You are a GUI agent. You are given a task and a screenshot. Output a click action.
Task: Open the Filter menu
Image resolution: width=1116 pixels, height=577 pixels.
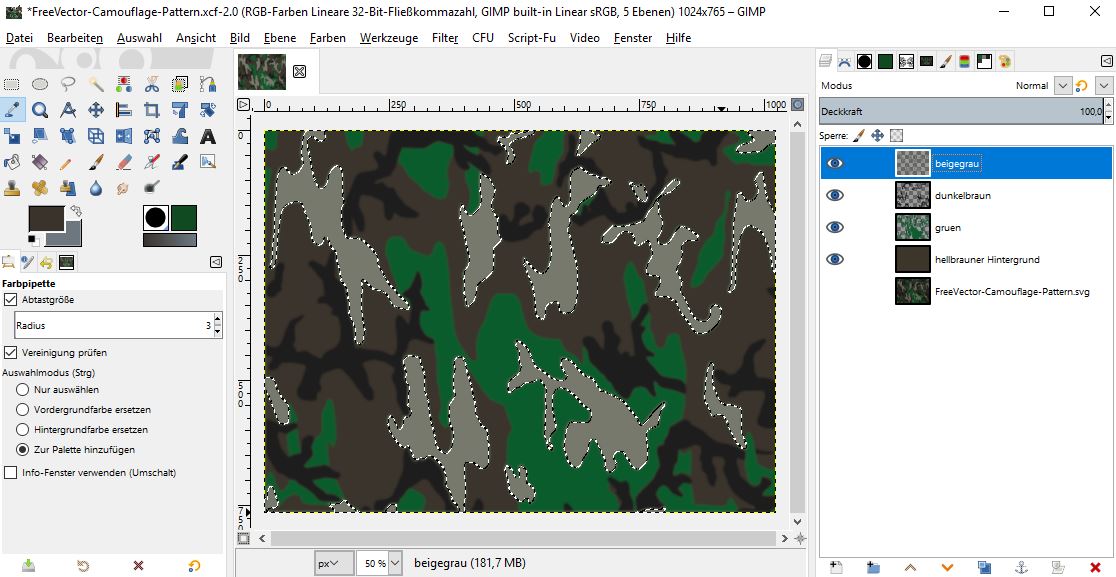(445, 38)
